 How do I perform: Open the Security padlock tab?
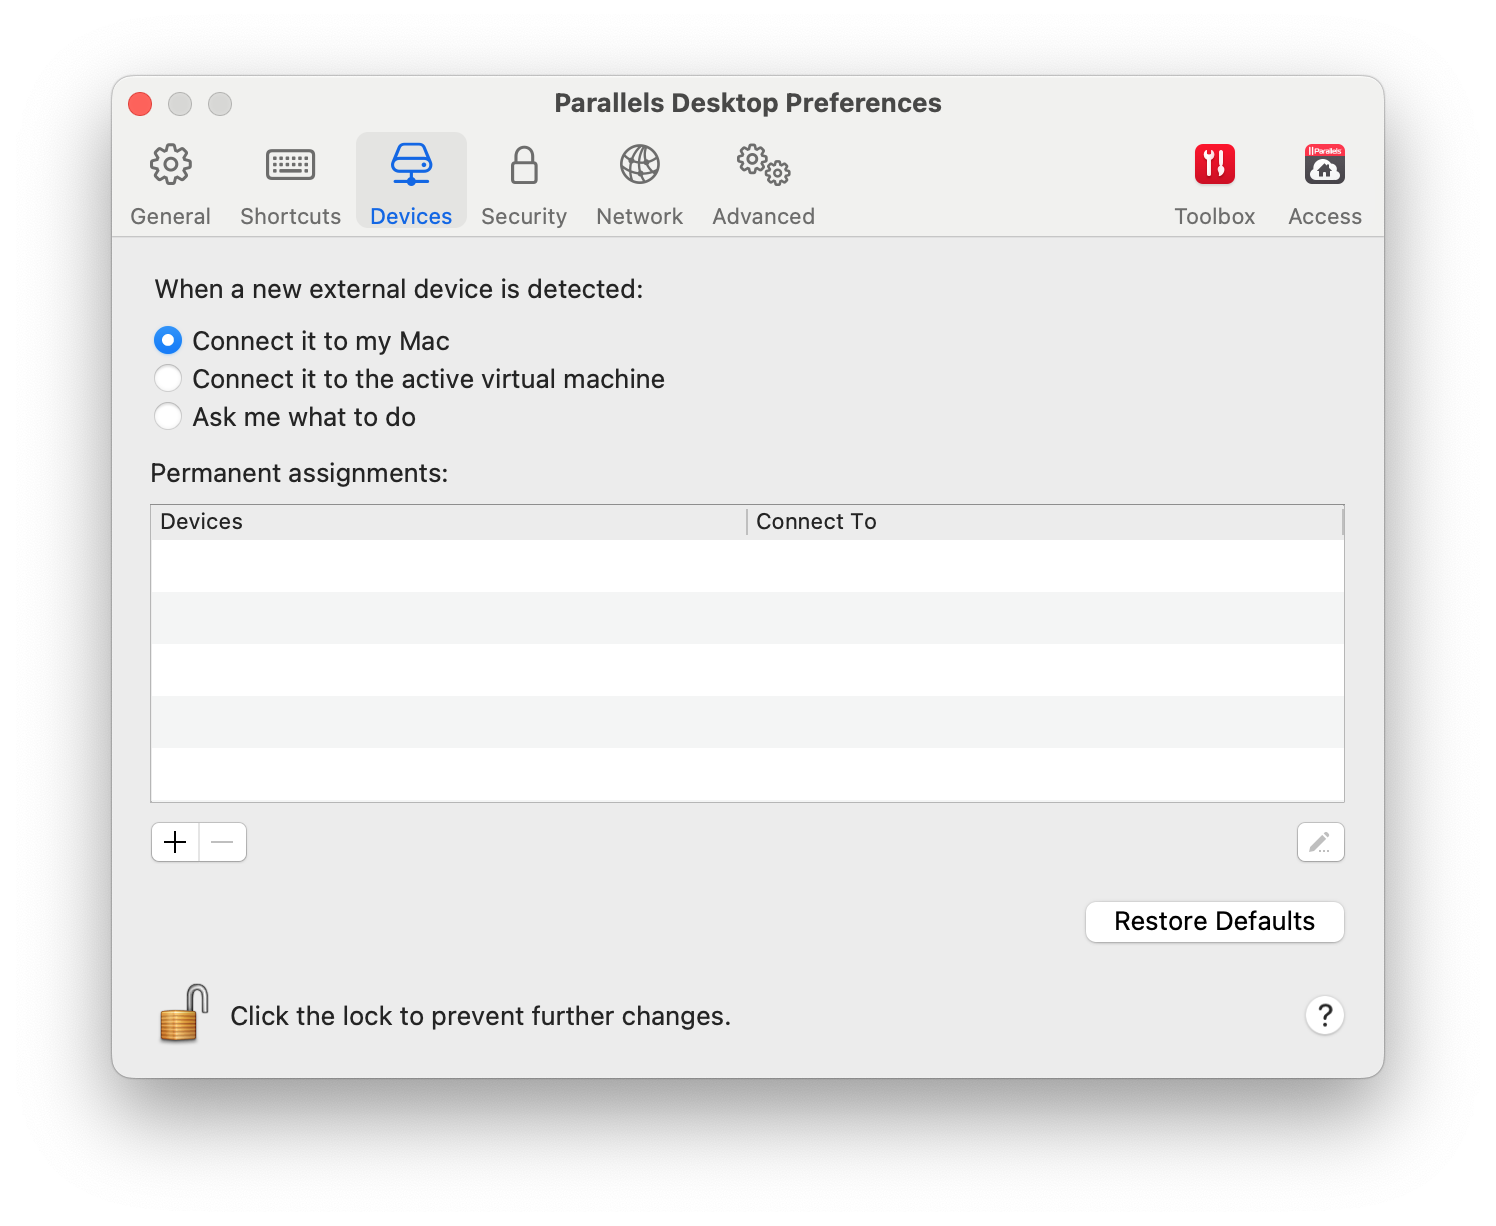[524, 183]
